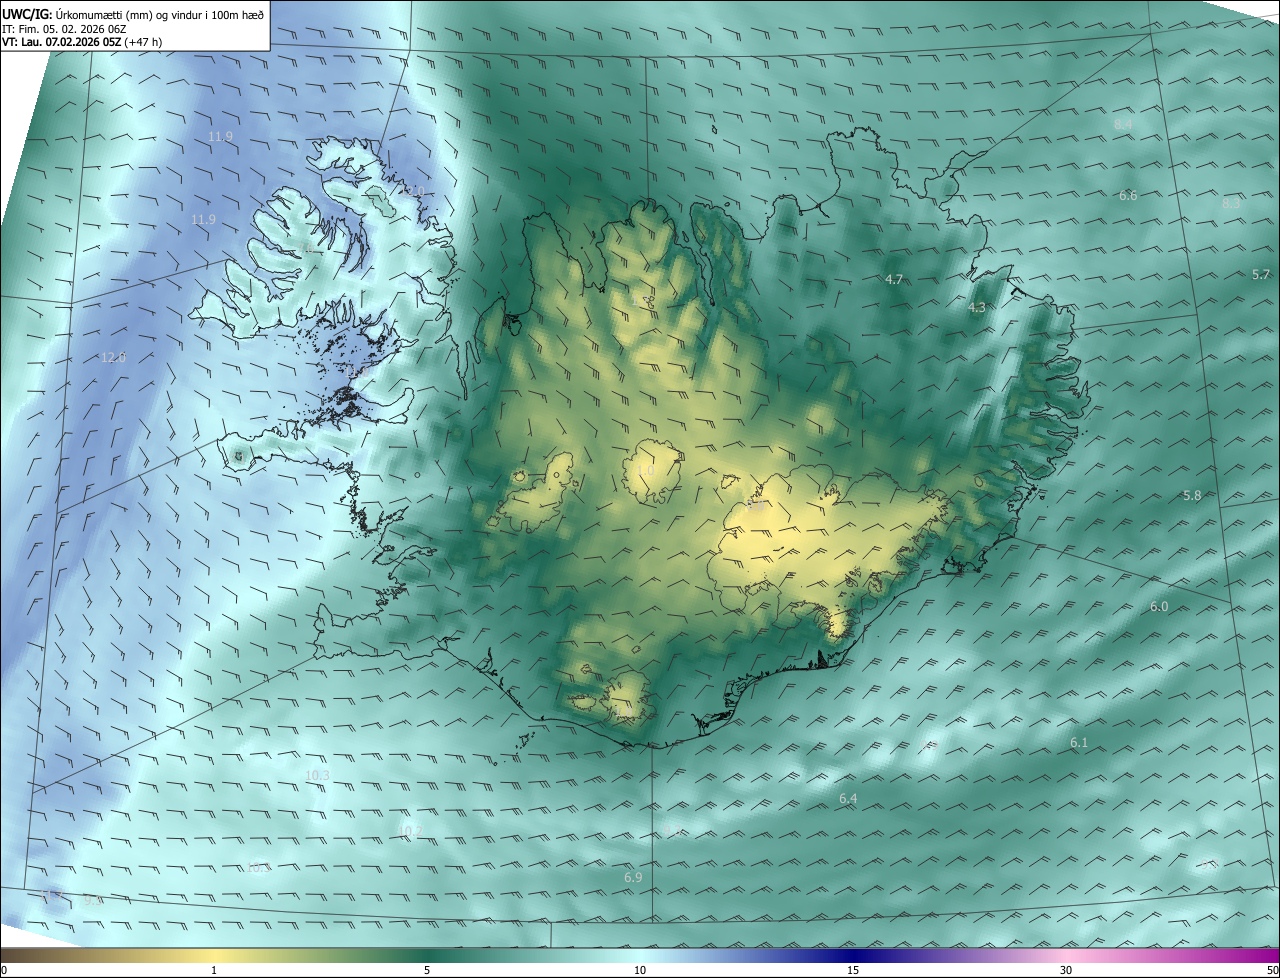Select the 'IT: Fim. 05. 02. 2026 06Z' line

[66, 29]
